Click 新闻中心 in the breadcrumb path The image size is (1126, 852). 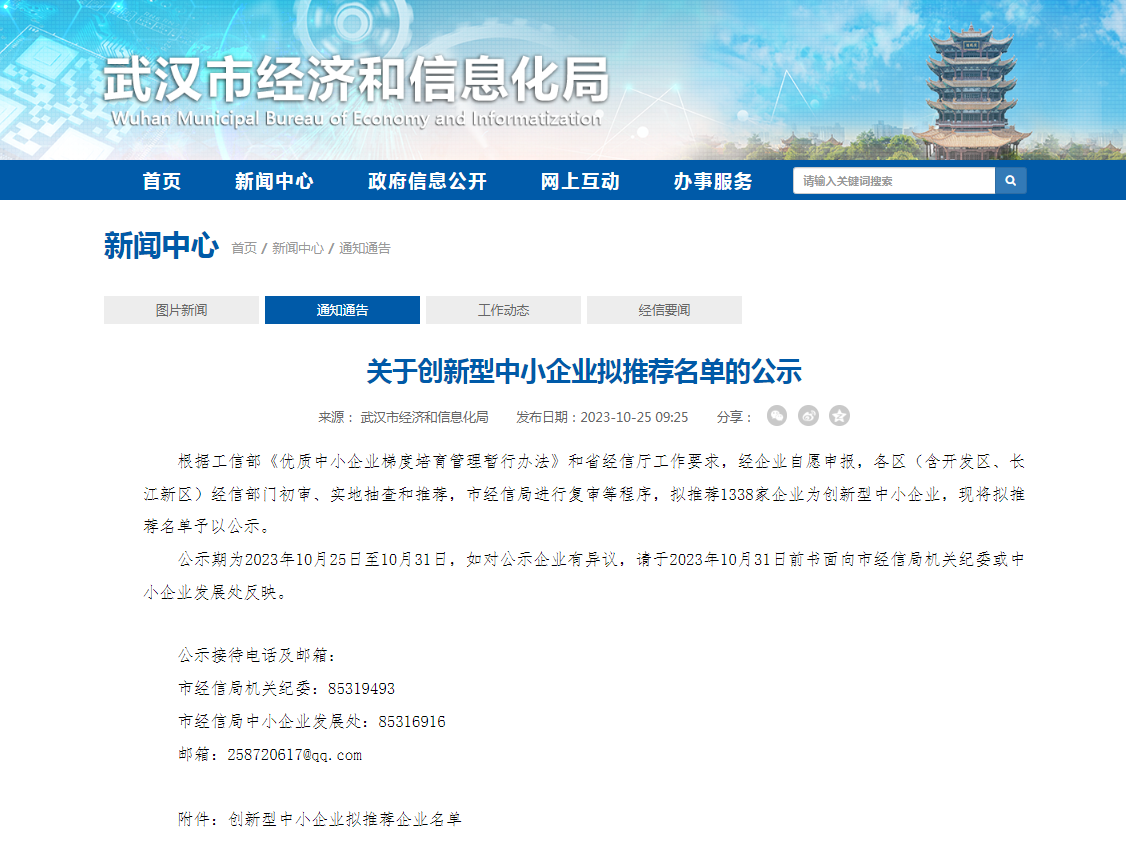[x=298, y=248]
